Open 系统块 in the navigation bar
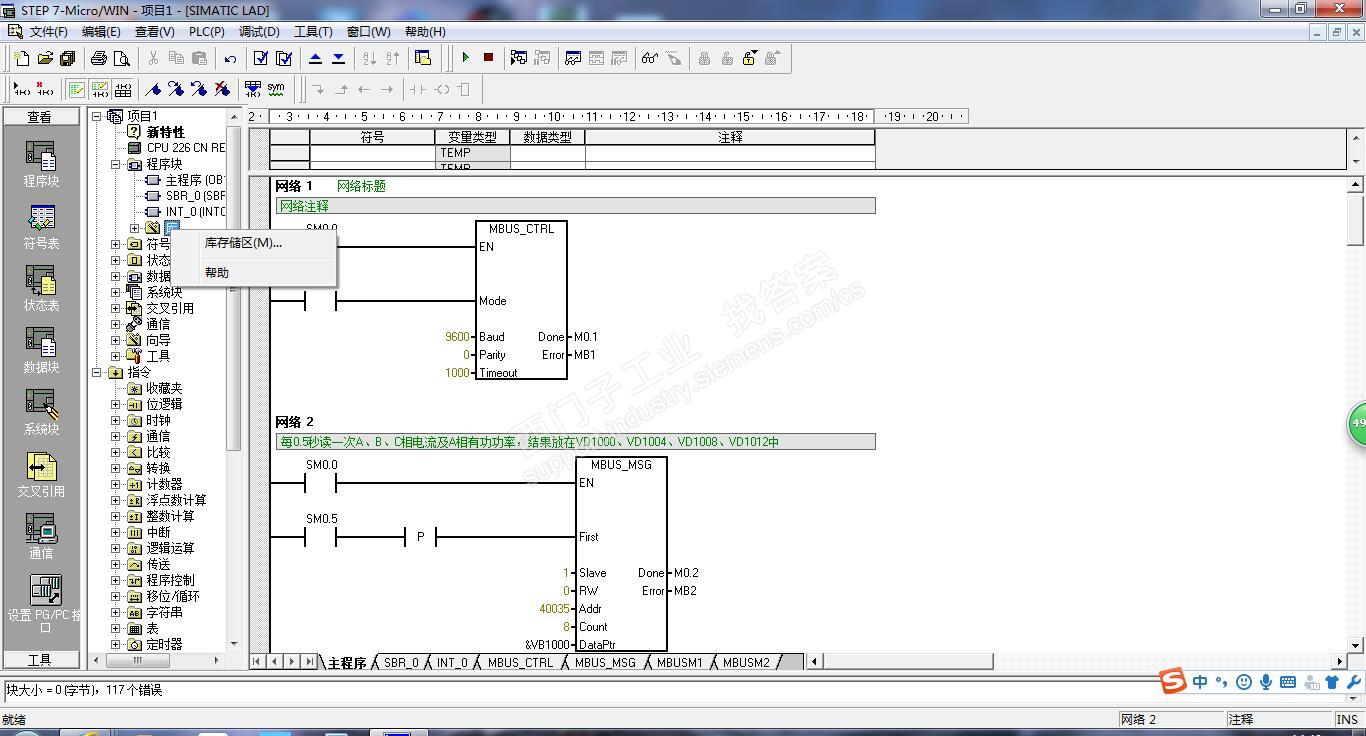 click(x=41, y=412)
